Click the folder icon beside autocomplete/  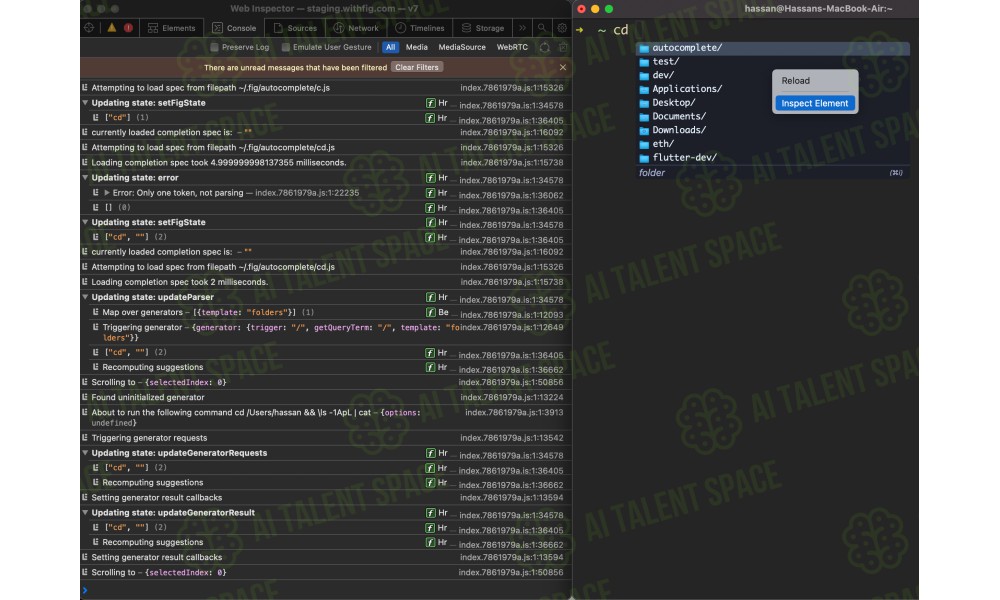tap(644, 48)
